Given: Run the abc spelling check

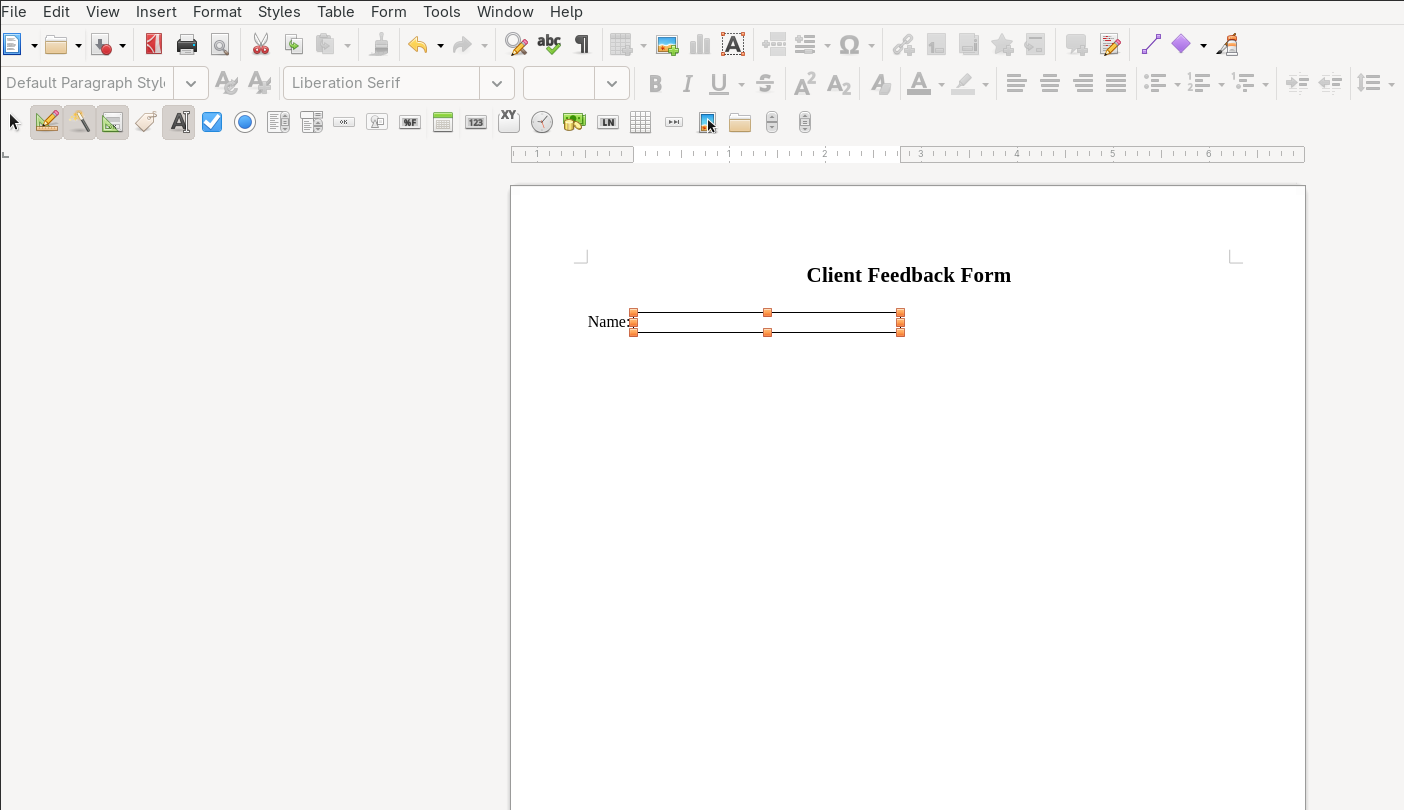Looking at the screenshot, I should [549, 44].
